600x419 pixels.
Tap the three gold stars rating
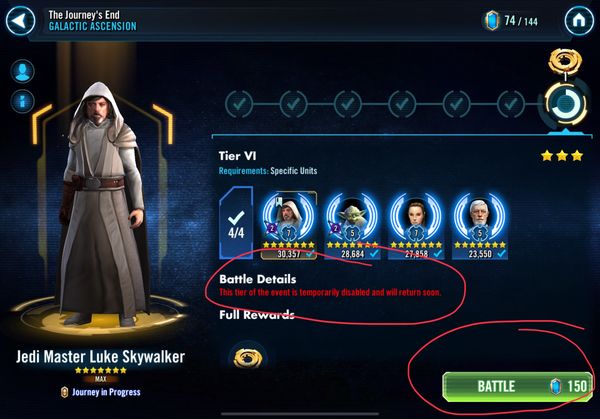coord(562,156)
